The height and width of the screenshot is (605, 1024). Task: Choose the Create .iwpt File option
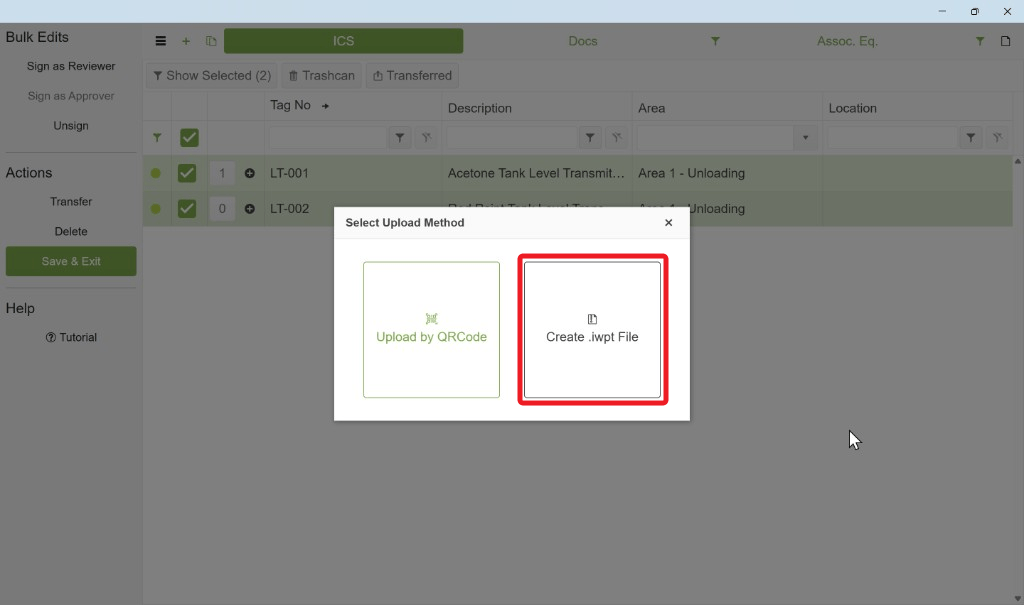592,329
